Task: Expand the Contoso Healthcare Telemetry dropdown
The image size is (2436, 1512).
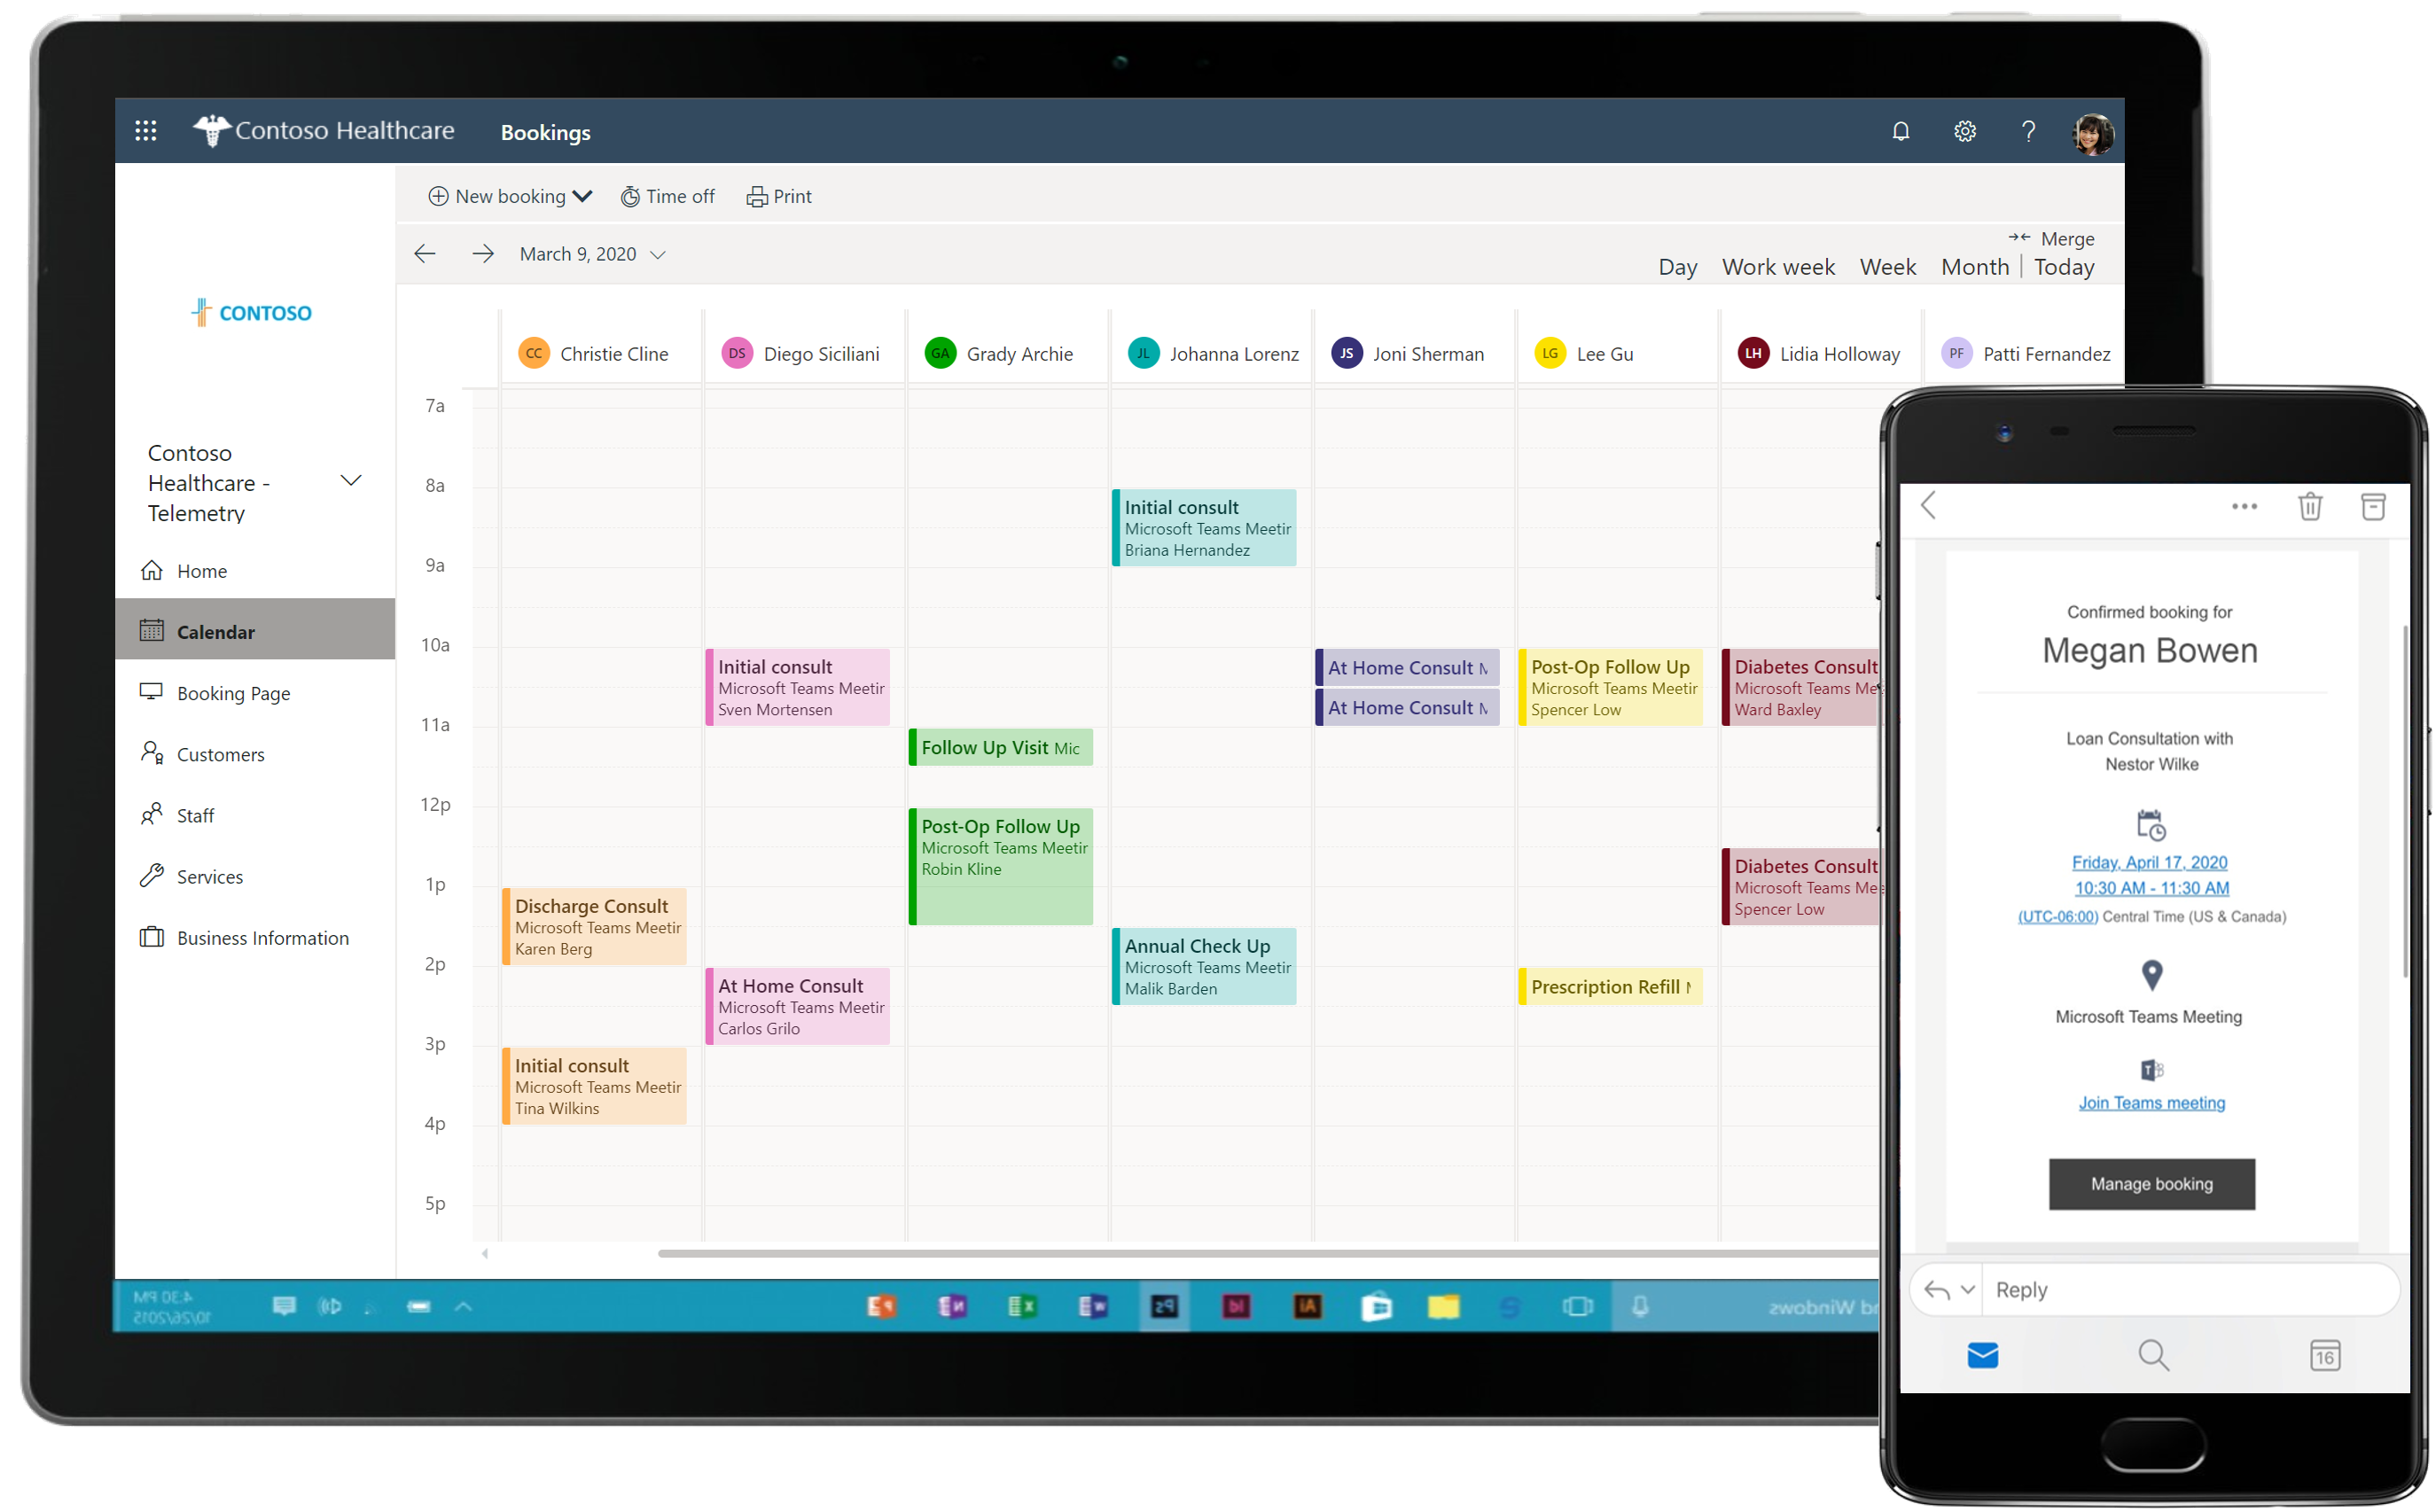Action: [x=352, y=479]
